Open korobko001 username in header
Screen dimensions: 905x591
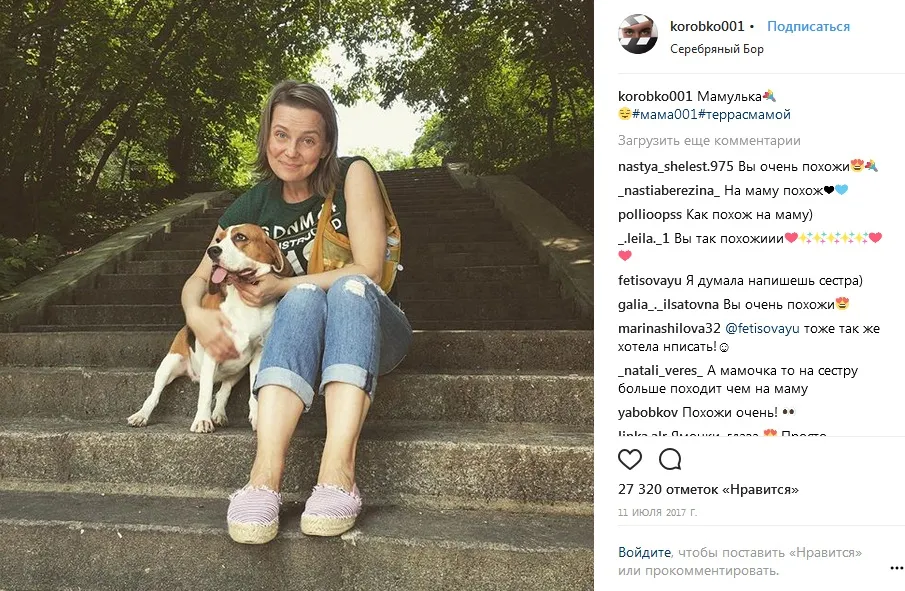[707, 26]
